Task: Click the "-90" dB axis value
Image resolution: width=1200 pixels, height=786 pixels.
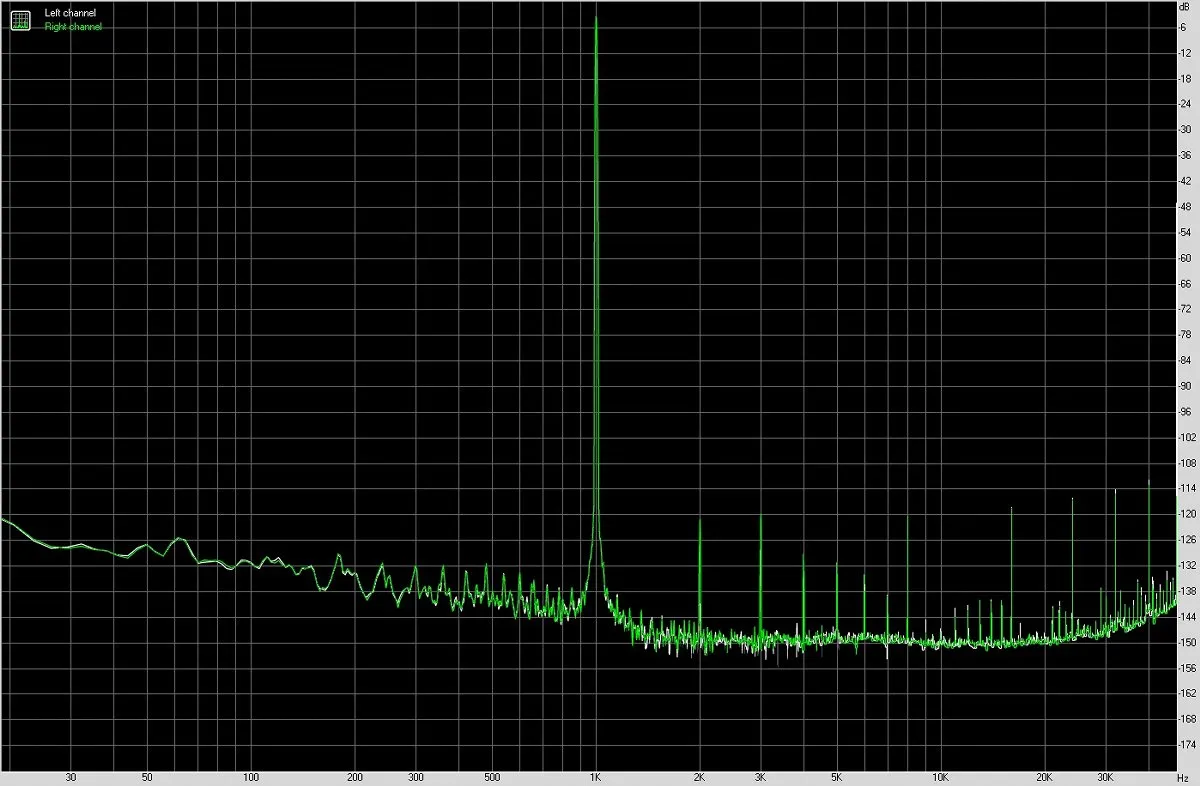Action: pos(1184,385)
